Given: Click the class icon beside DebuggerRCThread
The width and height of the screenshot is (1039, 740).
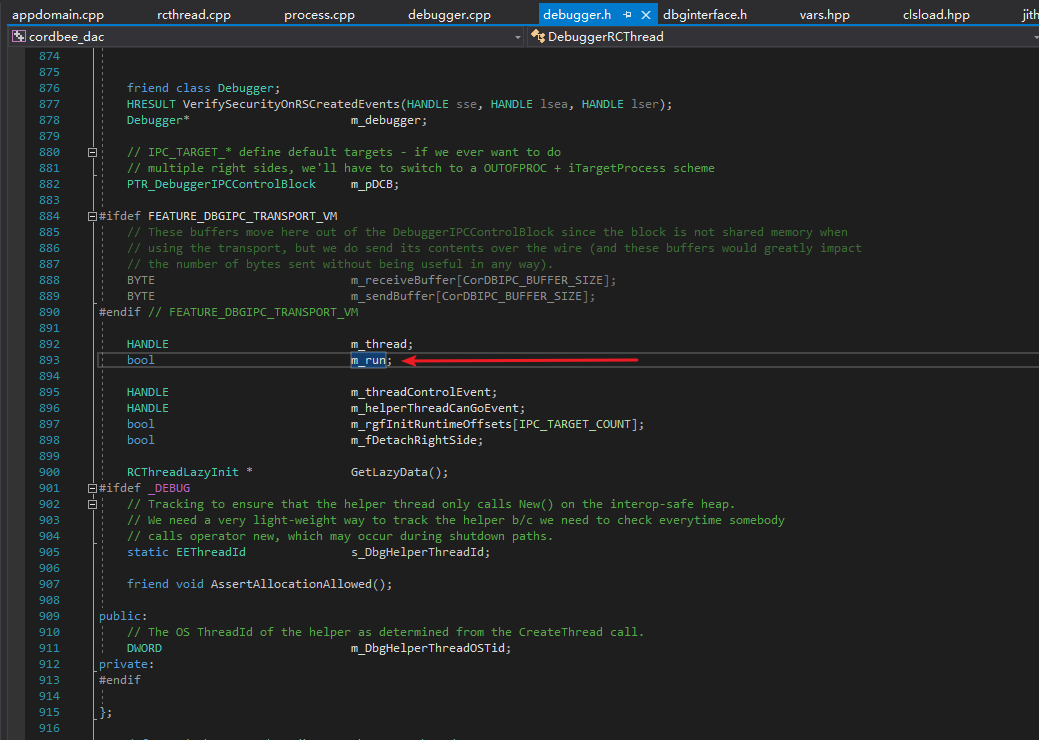Looking at the screenshot, I should [538, 37].
